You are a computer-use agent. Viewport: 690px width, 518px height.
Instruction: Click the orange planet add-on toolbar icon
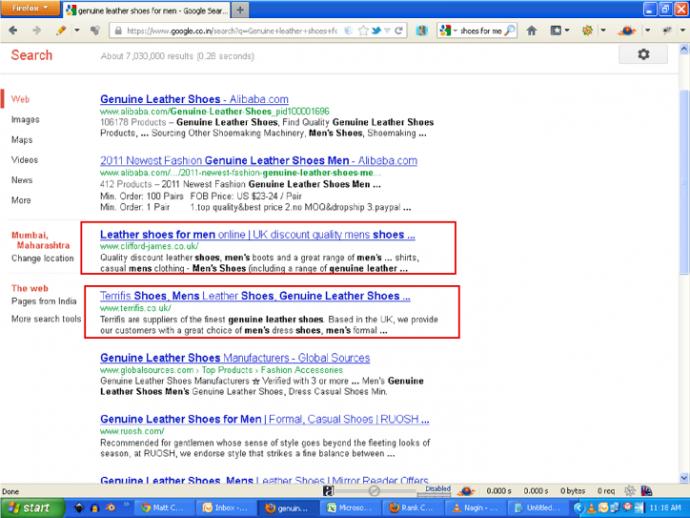(627, 30)
